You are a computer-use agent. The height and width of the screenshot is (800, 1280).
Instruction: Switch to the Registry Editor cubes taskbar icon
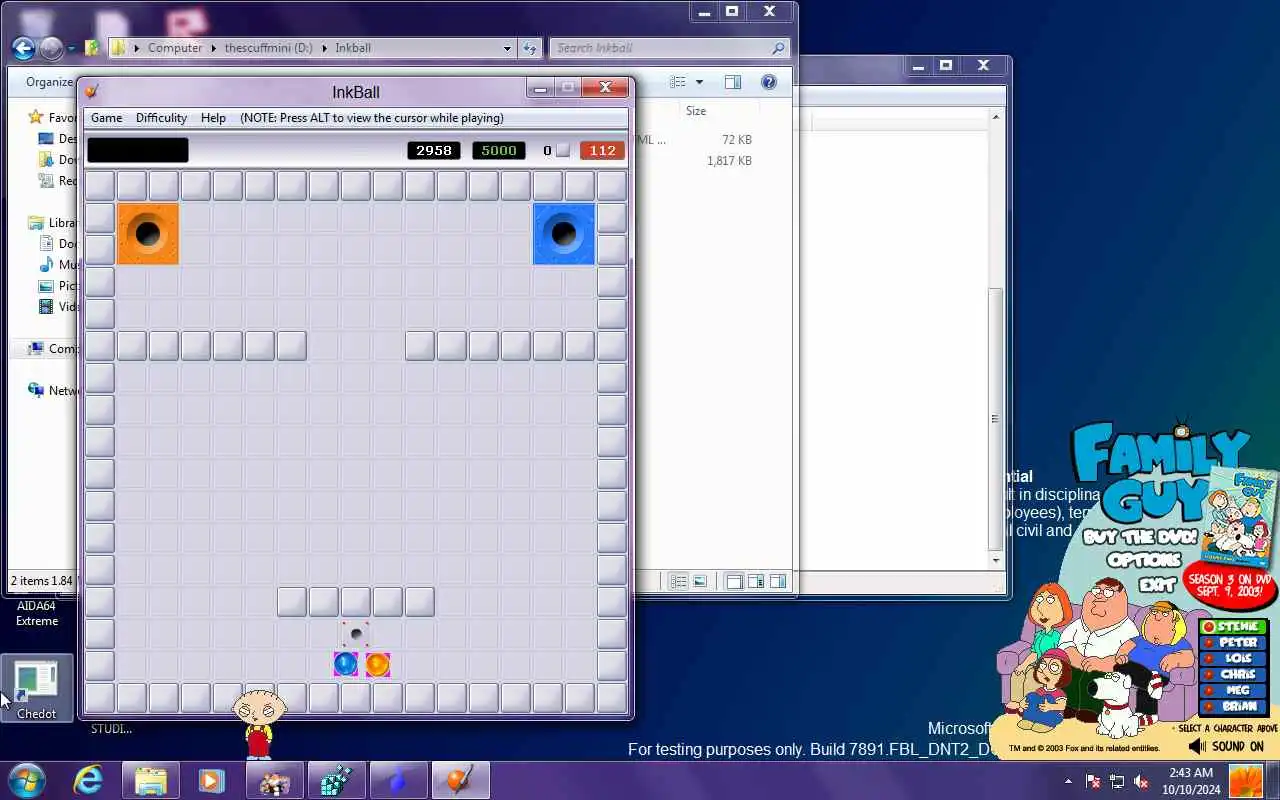(x=336, y=781)
